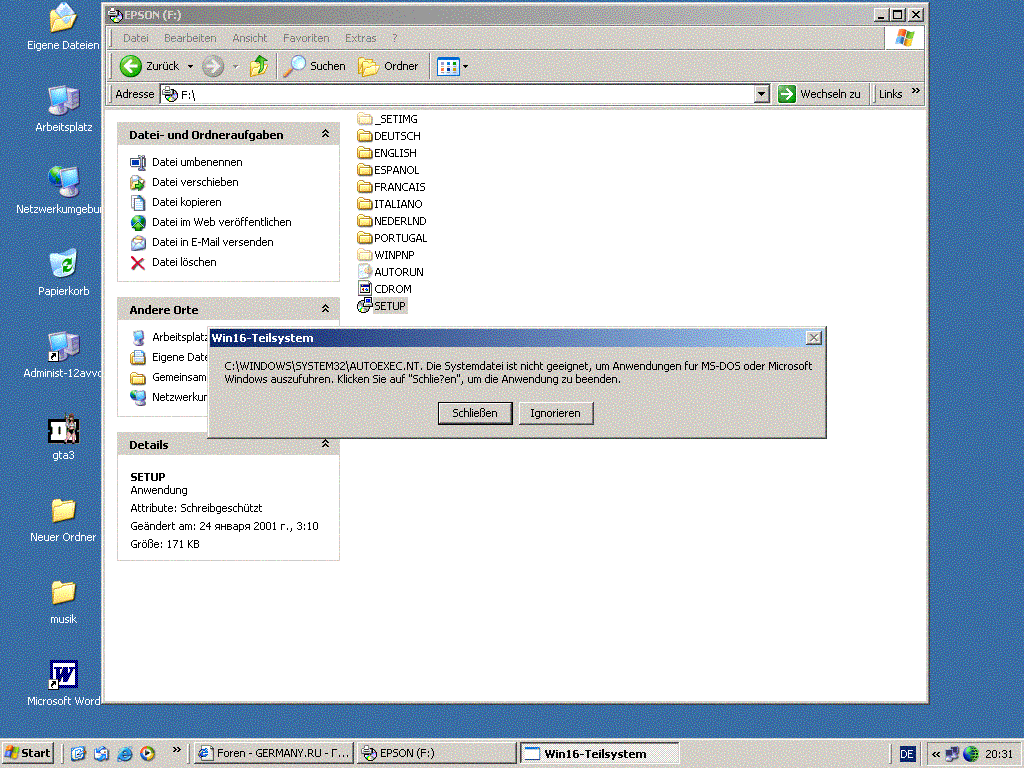Image resolution: width=1024 pixels, height=768 pixels.
Task: Open the Zurück history dropdown arrow
Action: [191, 67]
